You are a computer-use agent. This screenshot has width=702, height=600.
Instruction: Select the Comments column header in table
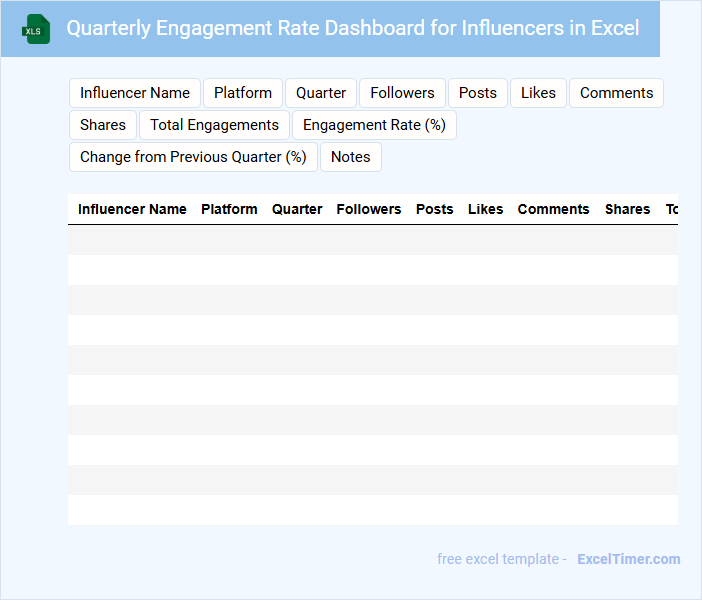553,209
